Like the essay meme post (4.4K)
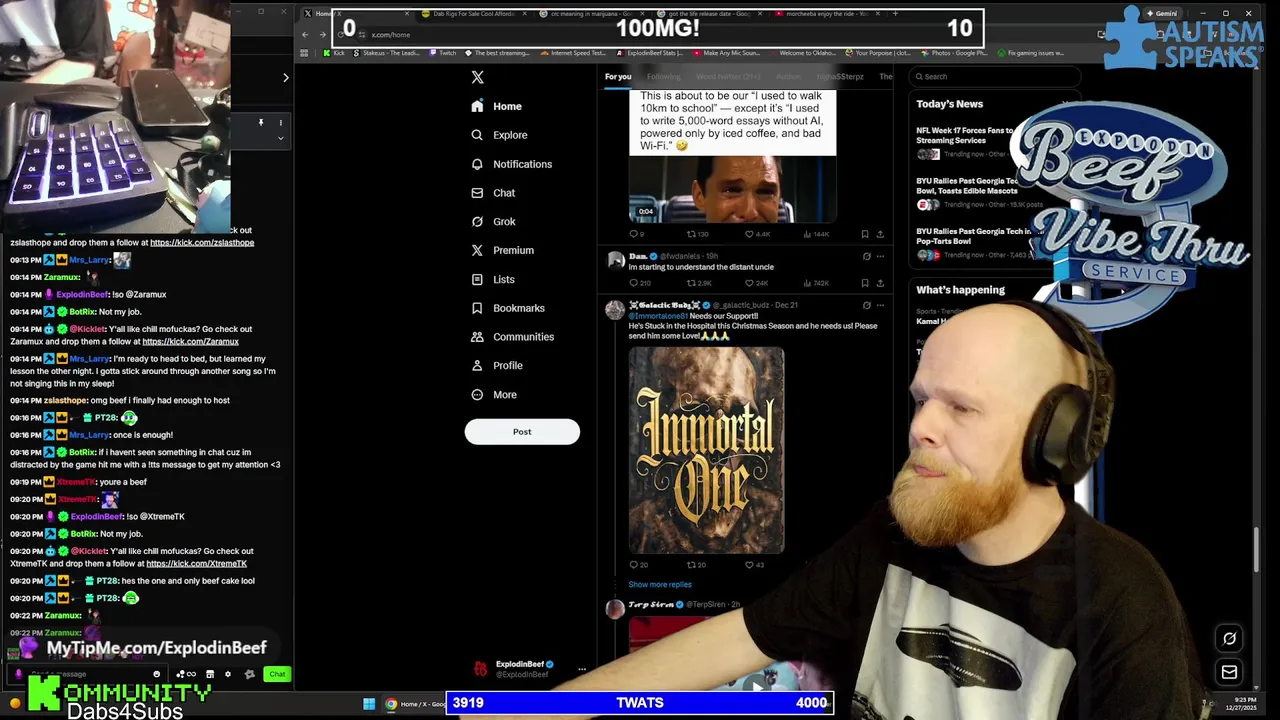1280x720 pixels. click(x=759, y=234)
